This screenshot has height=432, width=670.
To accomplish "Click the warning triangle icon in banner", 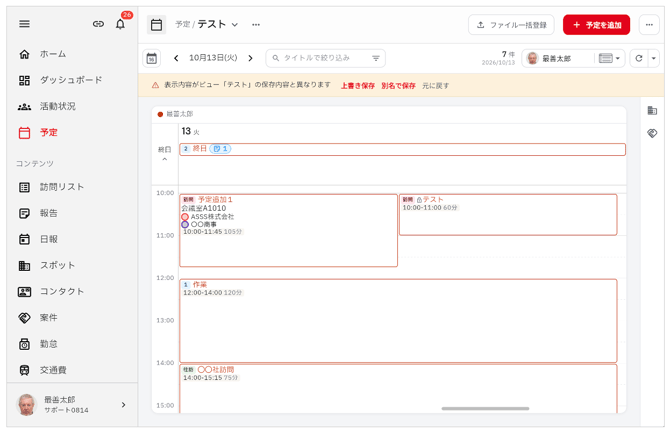I will click(156, 85).
